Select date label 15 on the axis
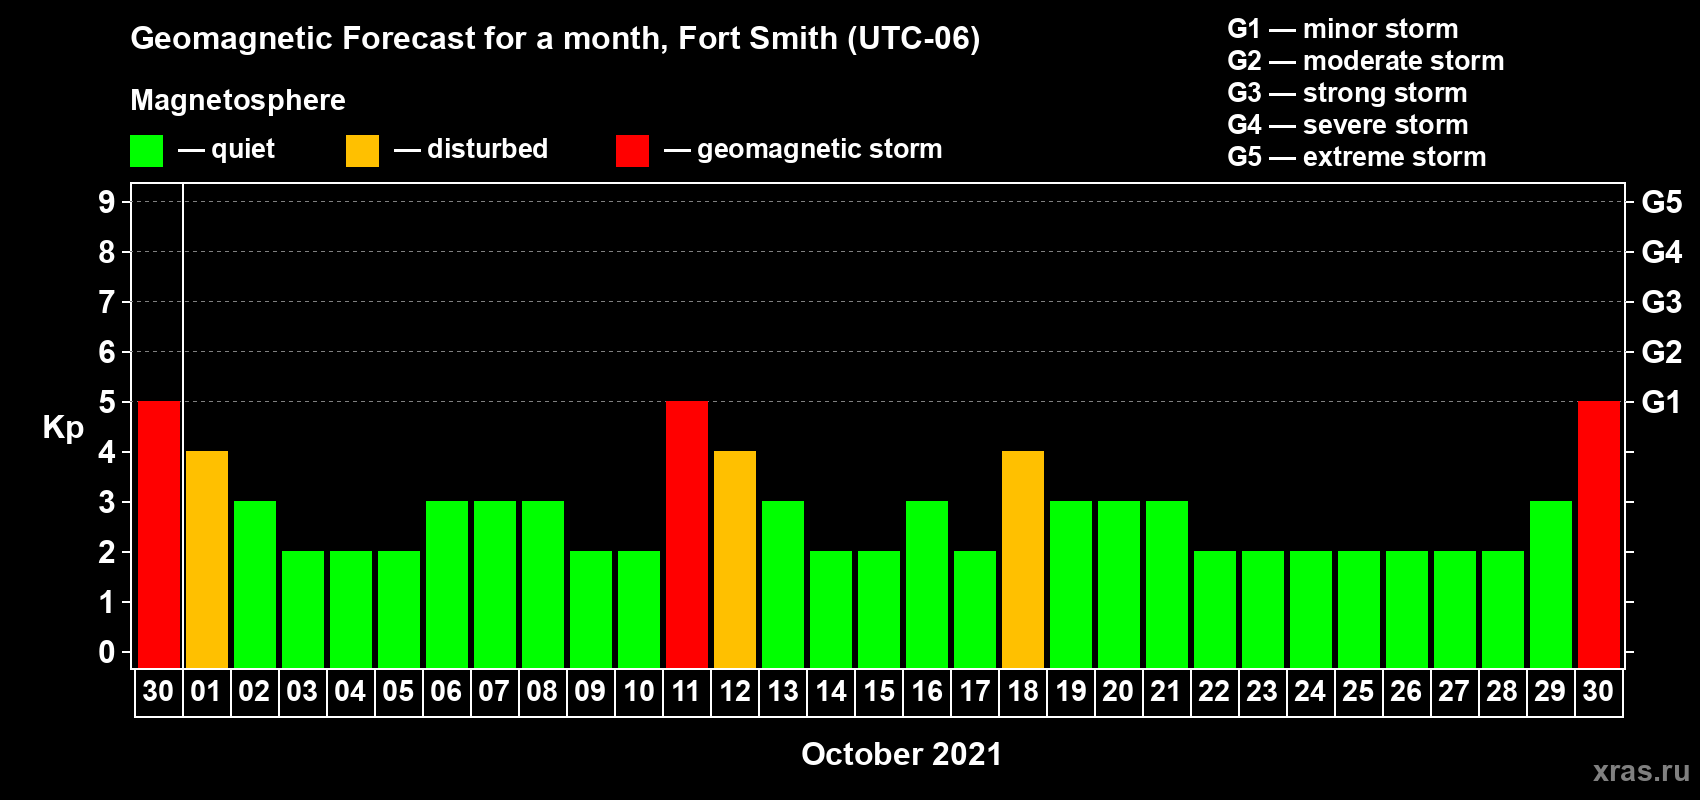 pyautogui.click(x=878, y=692)
